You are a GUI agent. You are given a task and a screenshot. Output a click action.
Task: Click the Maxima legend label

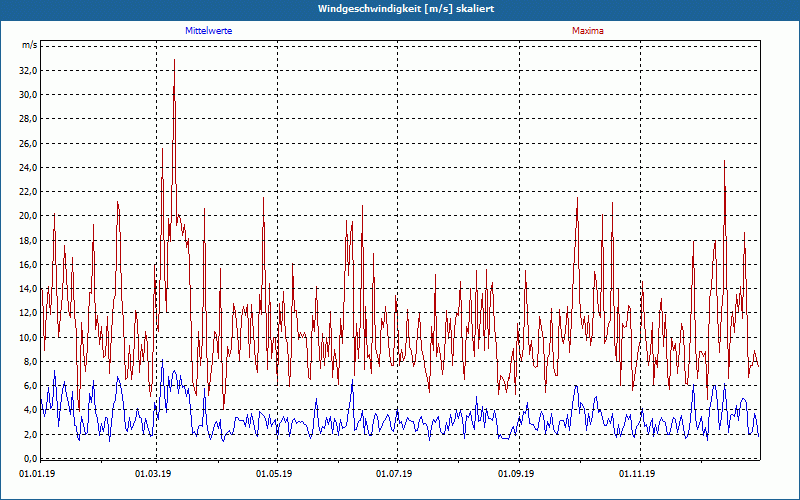588,31
